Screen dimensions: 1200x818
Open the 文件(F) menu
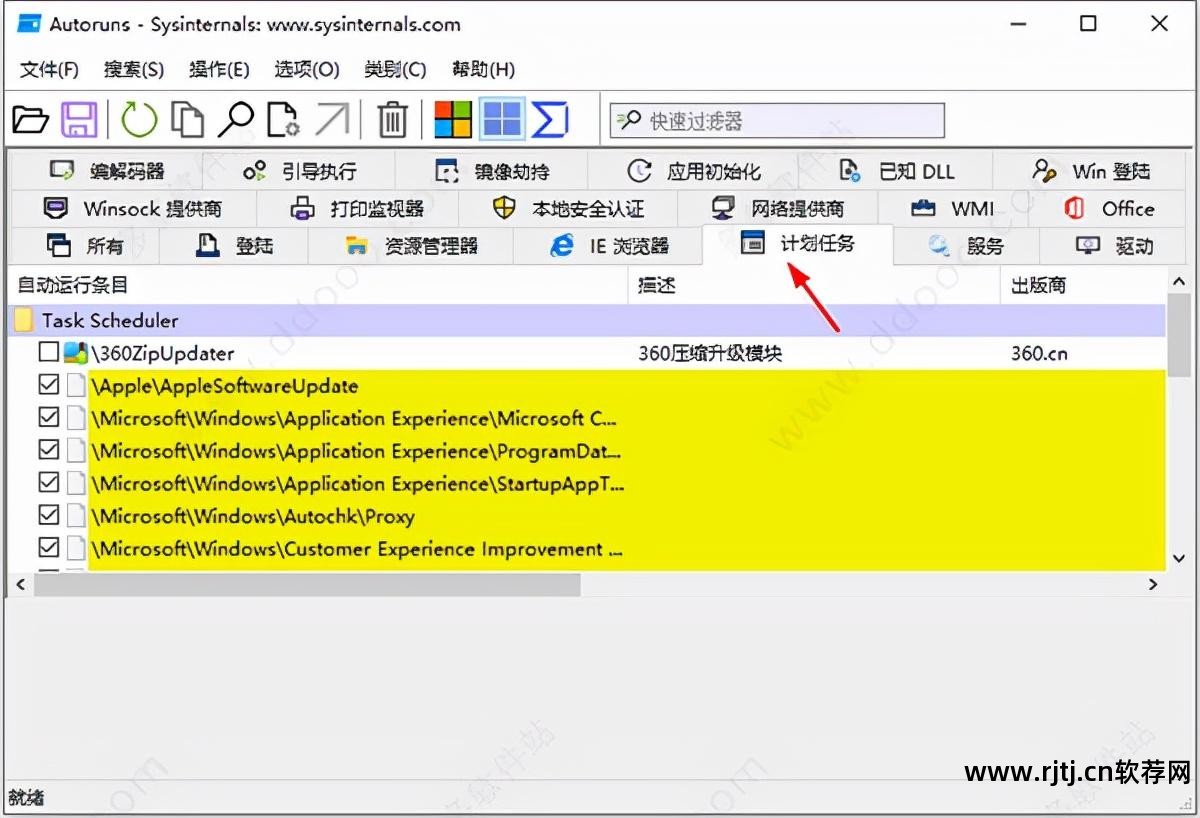(50, 69)
